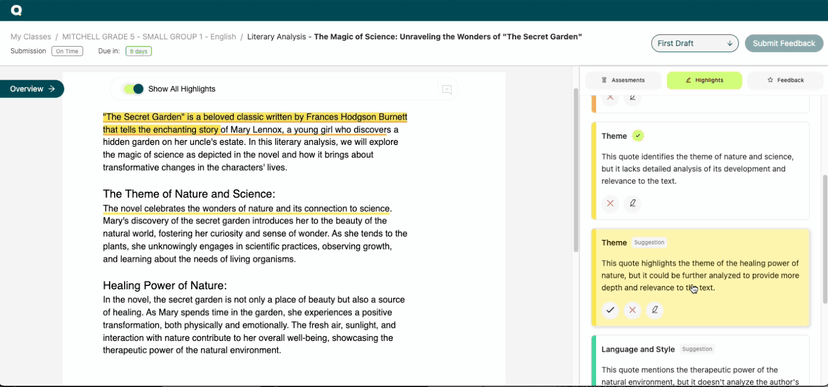Click the essay title in the breadcrumb
The height and width of the screenshot is (387, 828).
(x=448, y=37)
